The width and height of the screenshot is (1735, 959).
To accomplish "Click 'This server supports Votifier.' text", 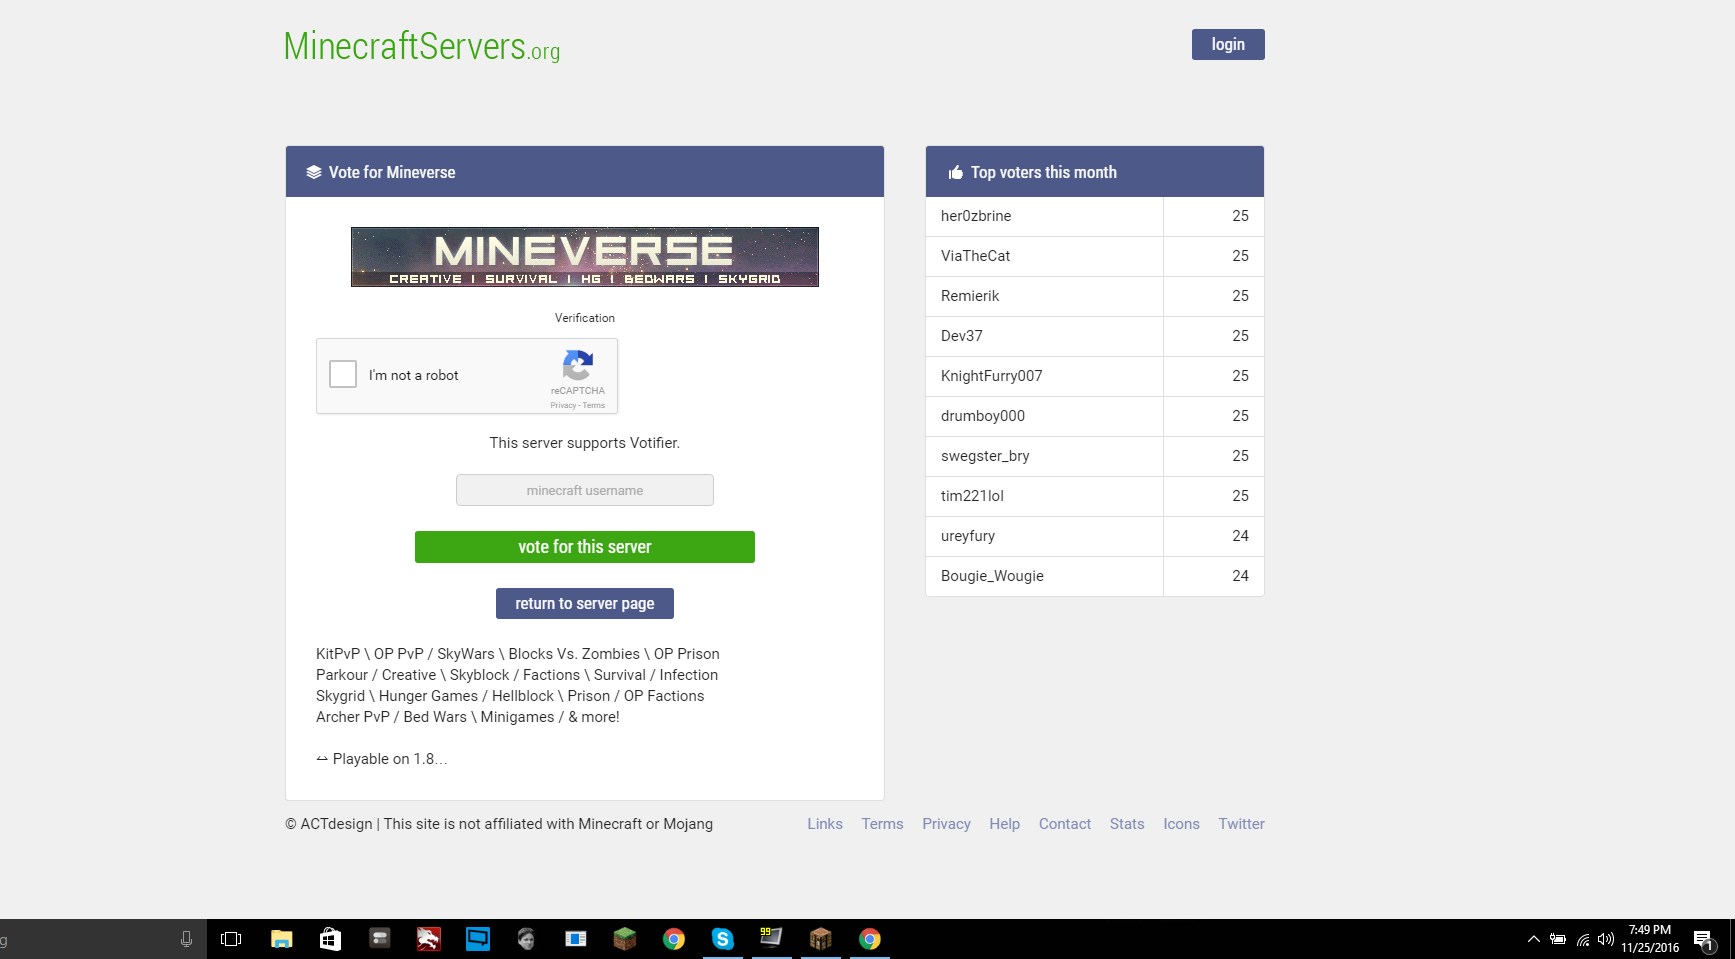I will point(585,443).
